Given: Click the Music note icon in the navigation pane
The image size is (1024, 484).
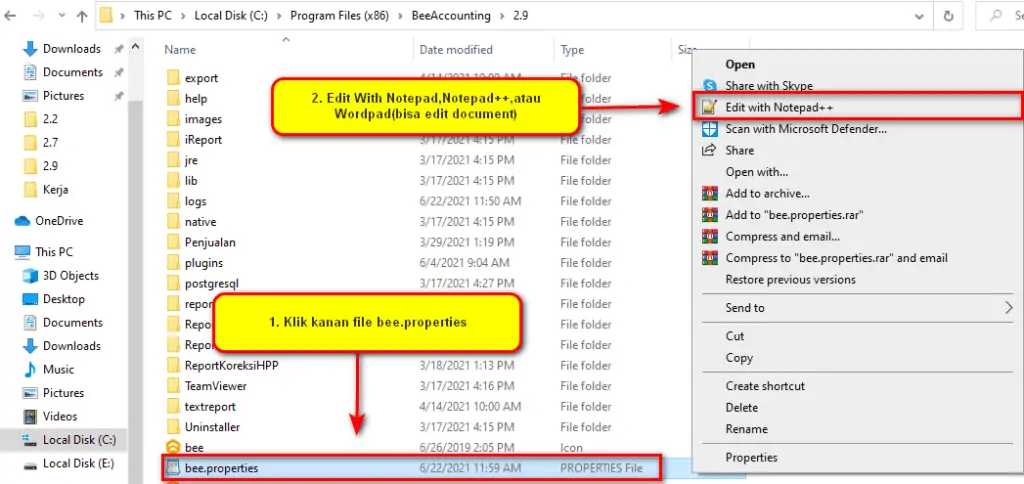Looking at the screenshot, I should pos(28,369).
